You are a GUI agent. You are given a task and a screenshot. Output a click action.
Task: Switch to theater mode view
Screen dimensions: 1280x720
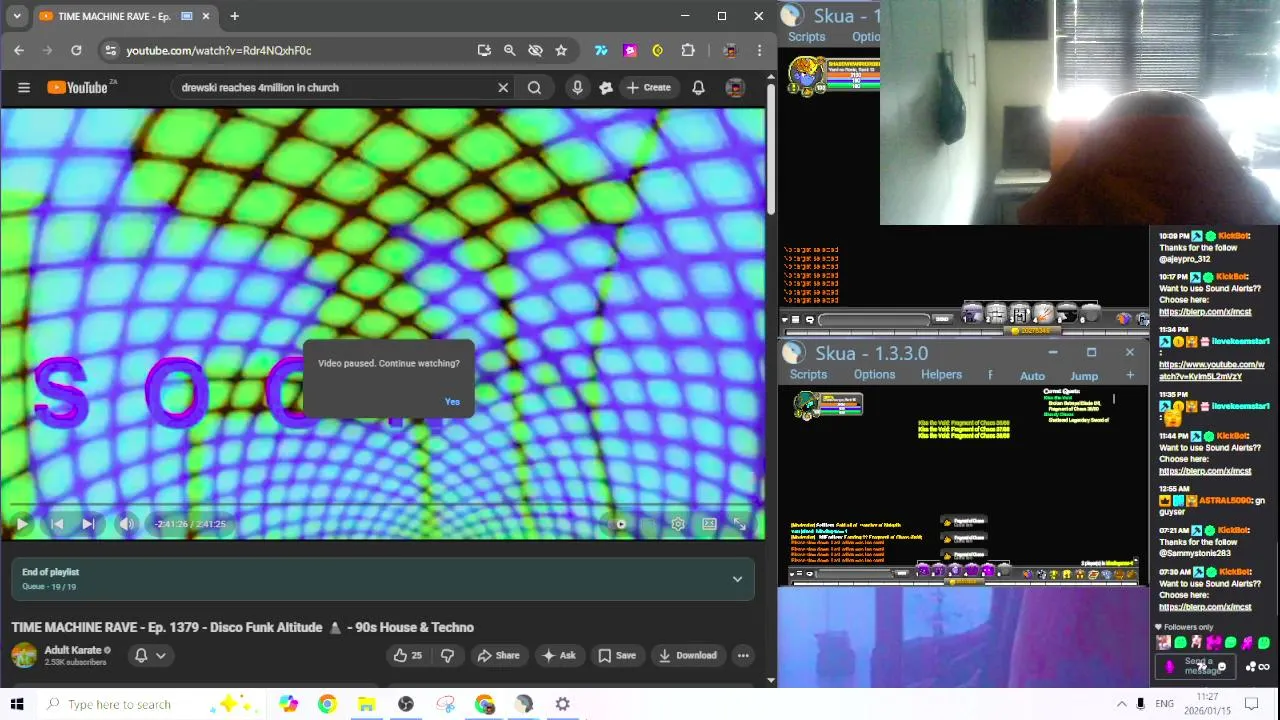(x=709, y=524)
